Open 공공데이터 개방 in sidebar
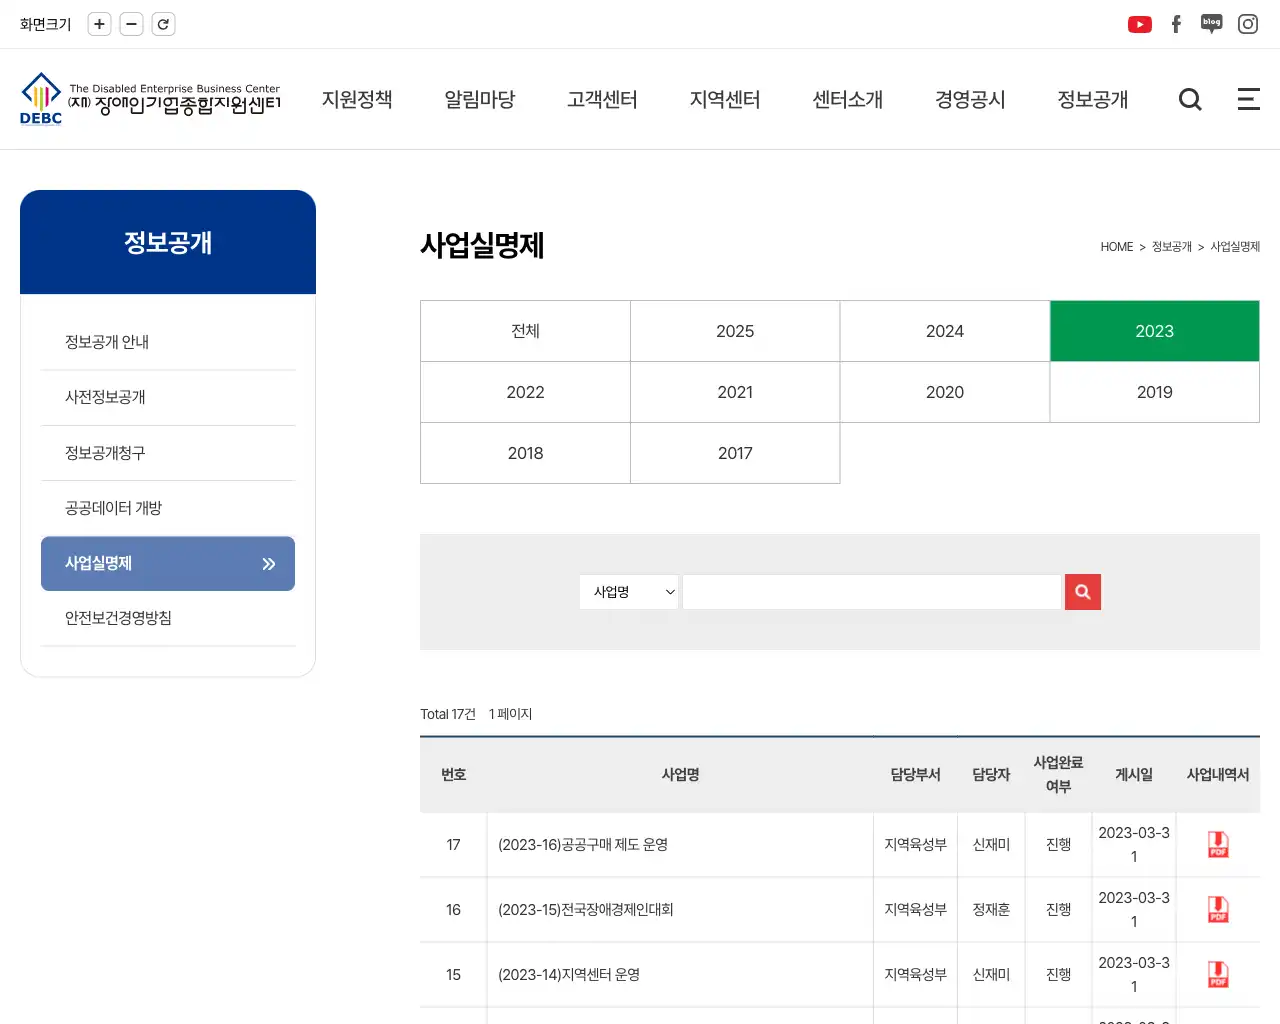This screenshot has height=1024, width=1280. coord(168,508)
